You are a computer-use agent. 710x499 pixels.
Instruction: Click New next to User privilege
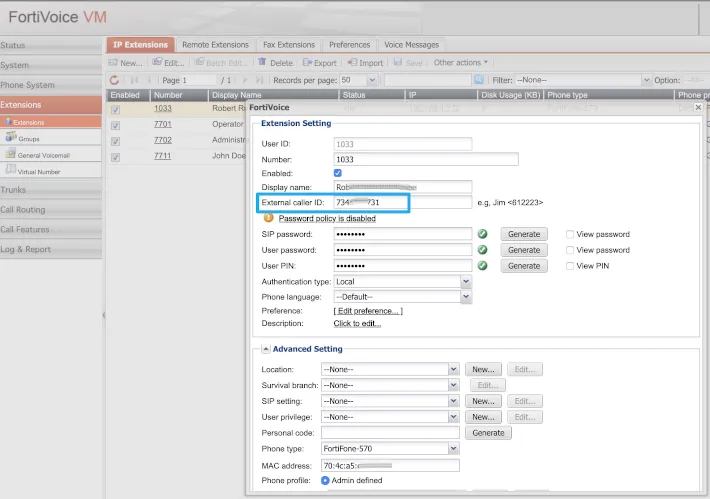(483, 417)
